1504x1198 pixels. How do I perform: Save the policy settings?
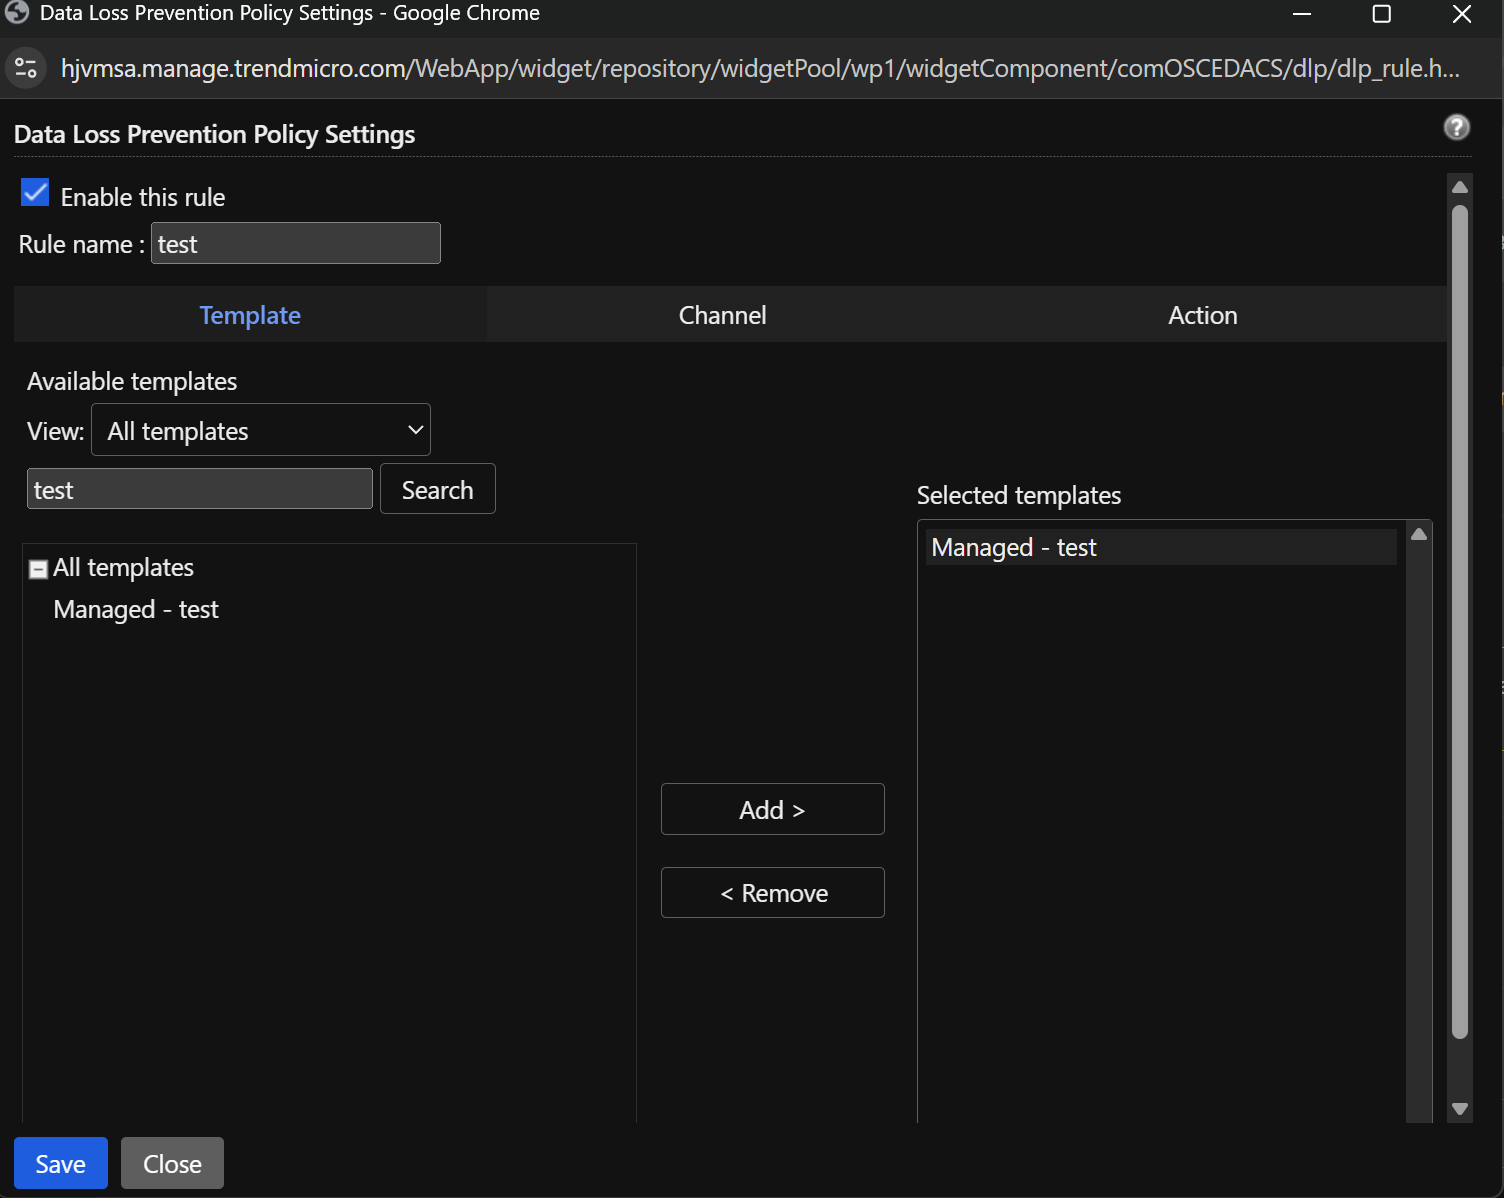click(x=61, y=1163)
